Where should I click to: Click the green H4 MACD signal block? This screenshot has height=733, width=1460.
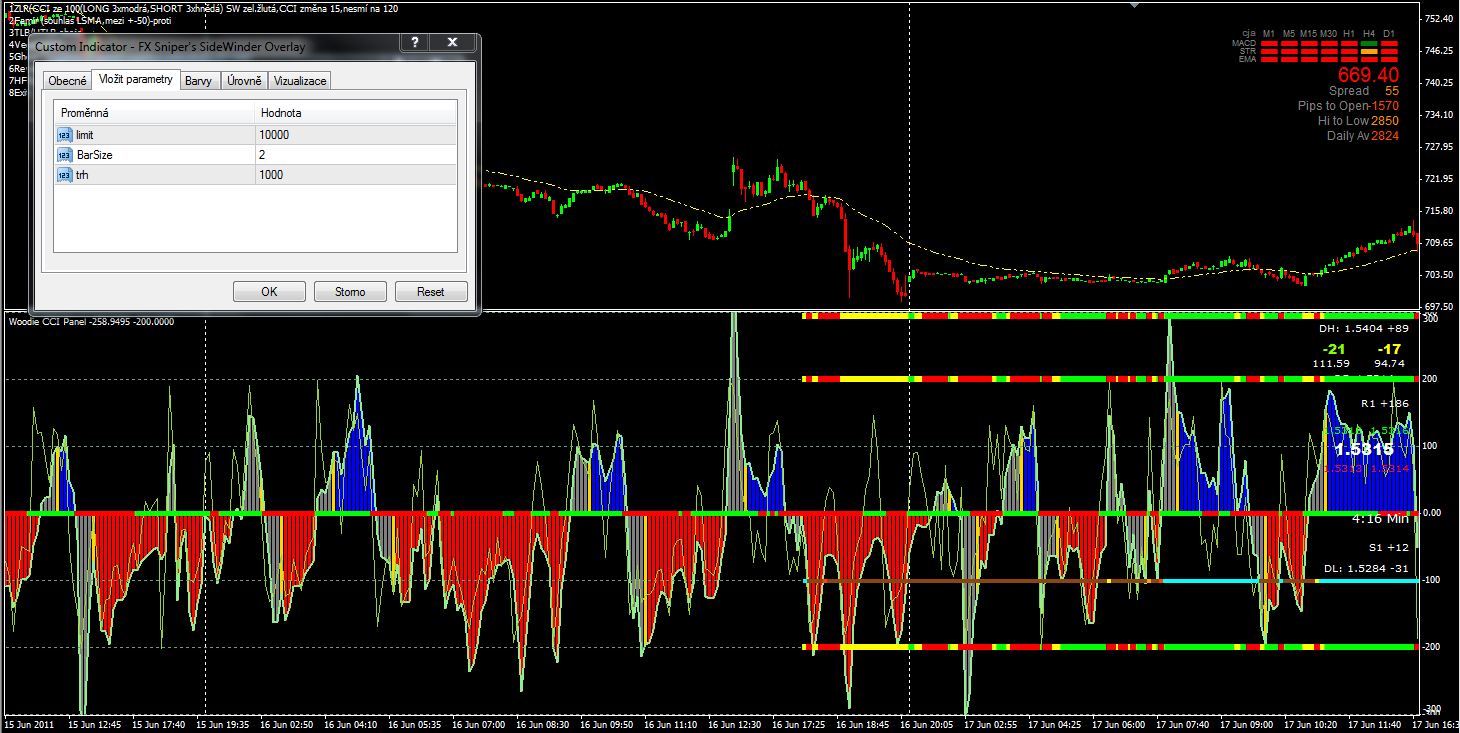[x=1369, y=44]
